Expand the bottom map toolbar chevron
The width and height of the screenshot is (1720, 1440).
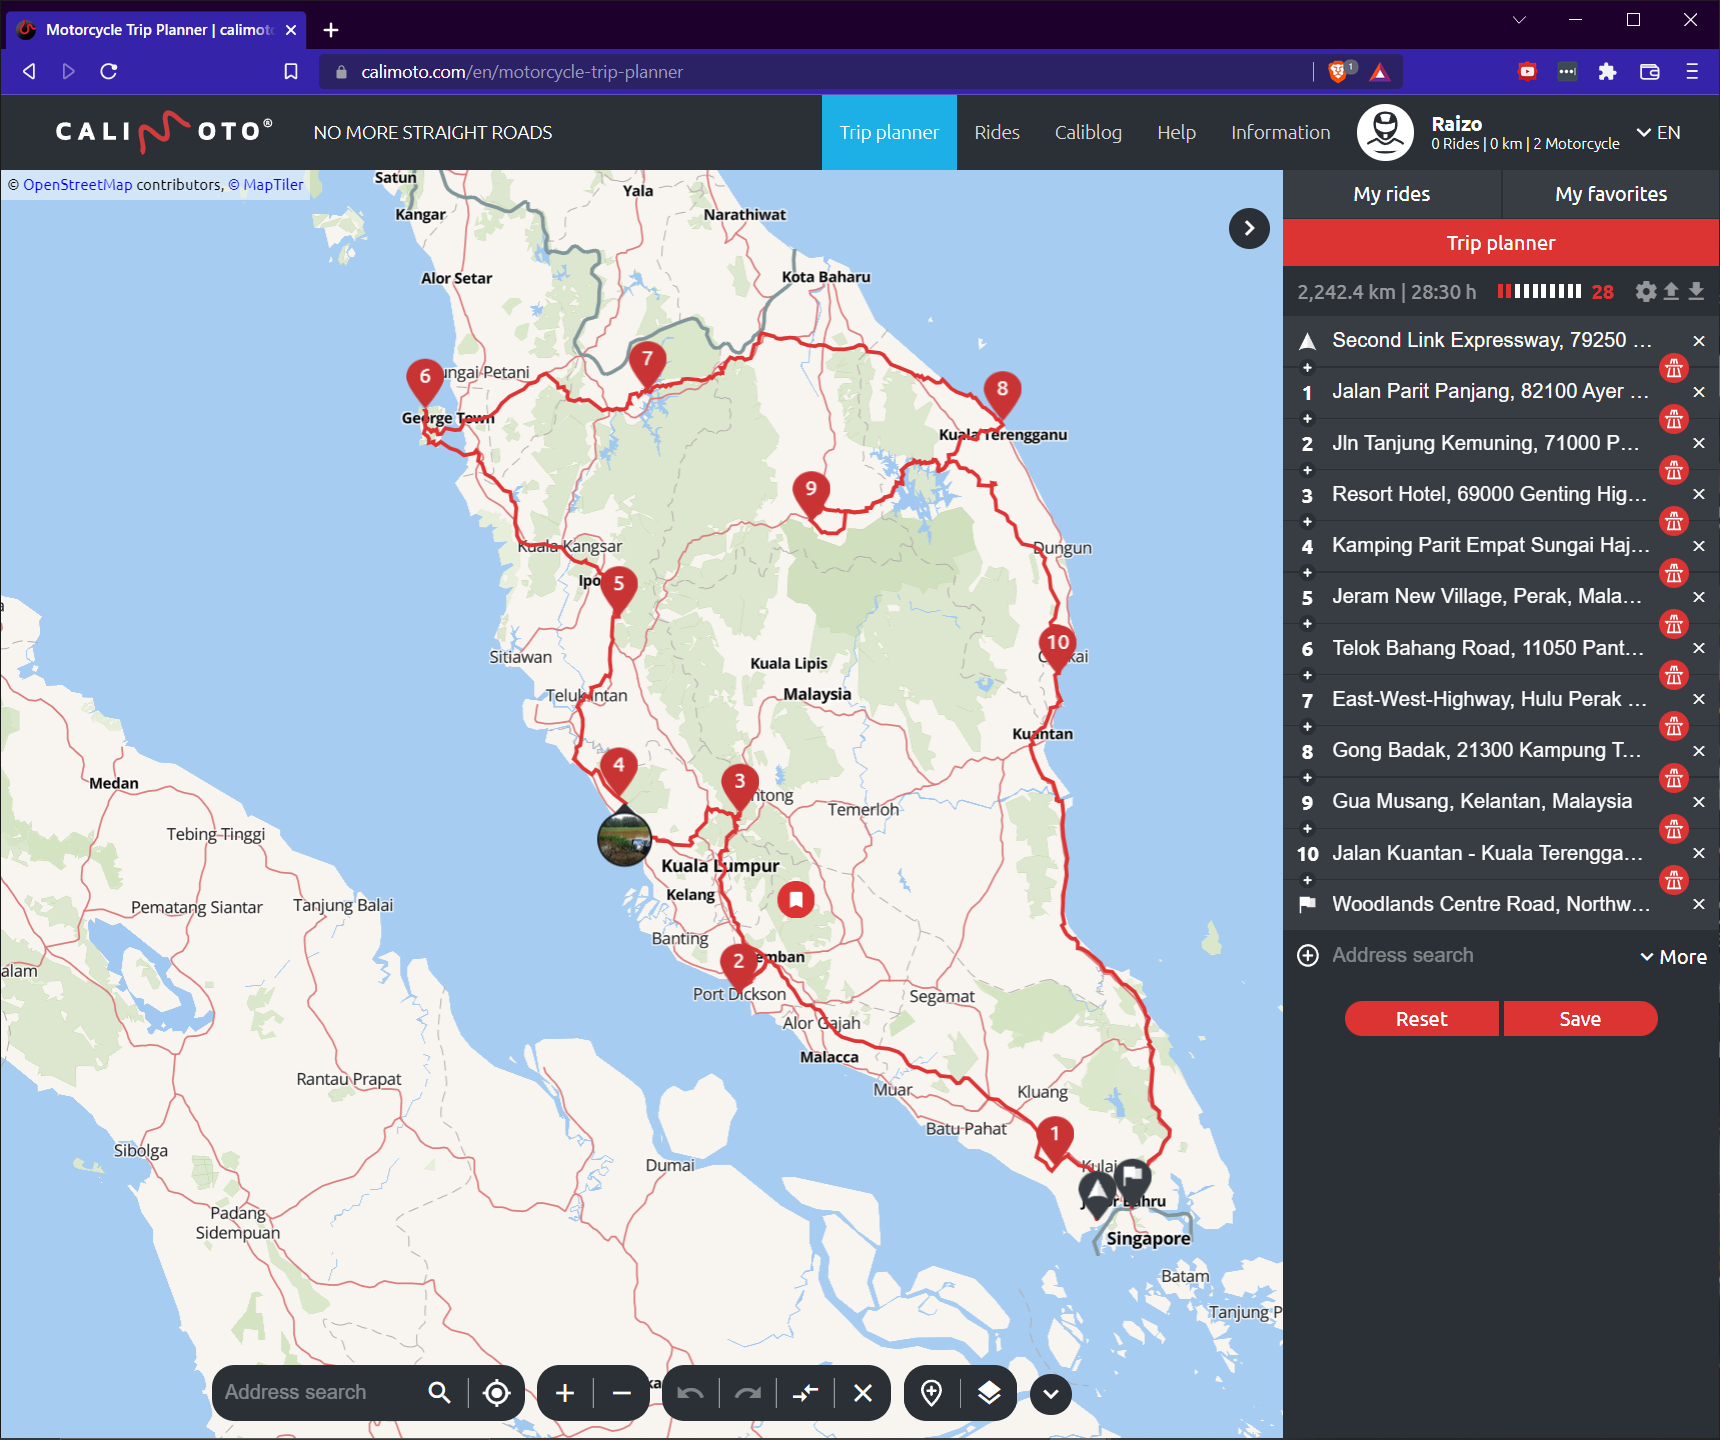pos(1051,1394)
